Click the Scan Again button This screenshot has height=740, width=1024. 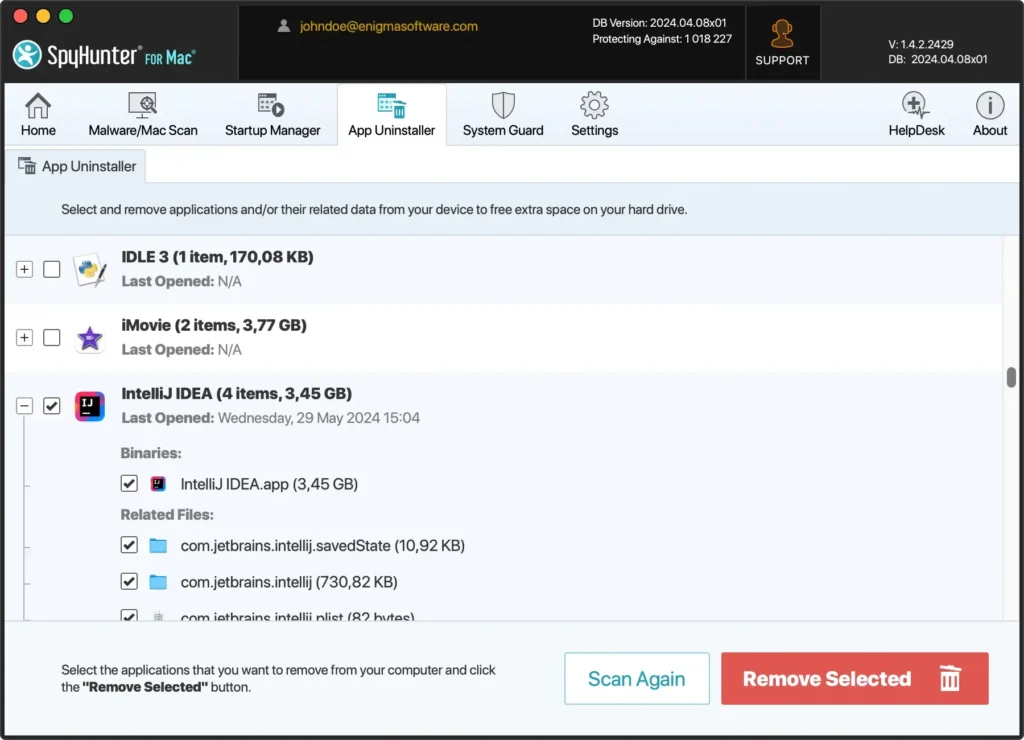click(x=637, y=678)
